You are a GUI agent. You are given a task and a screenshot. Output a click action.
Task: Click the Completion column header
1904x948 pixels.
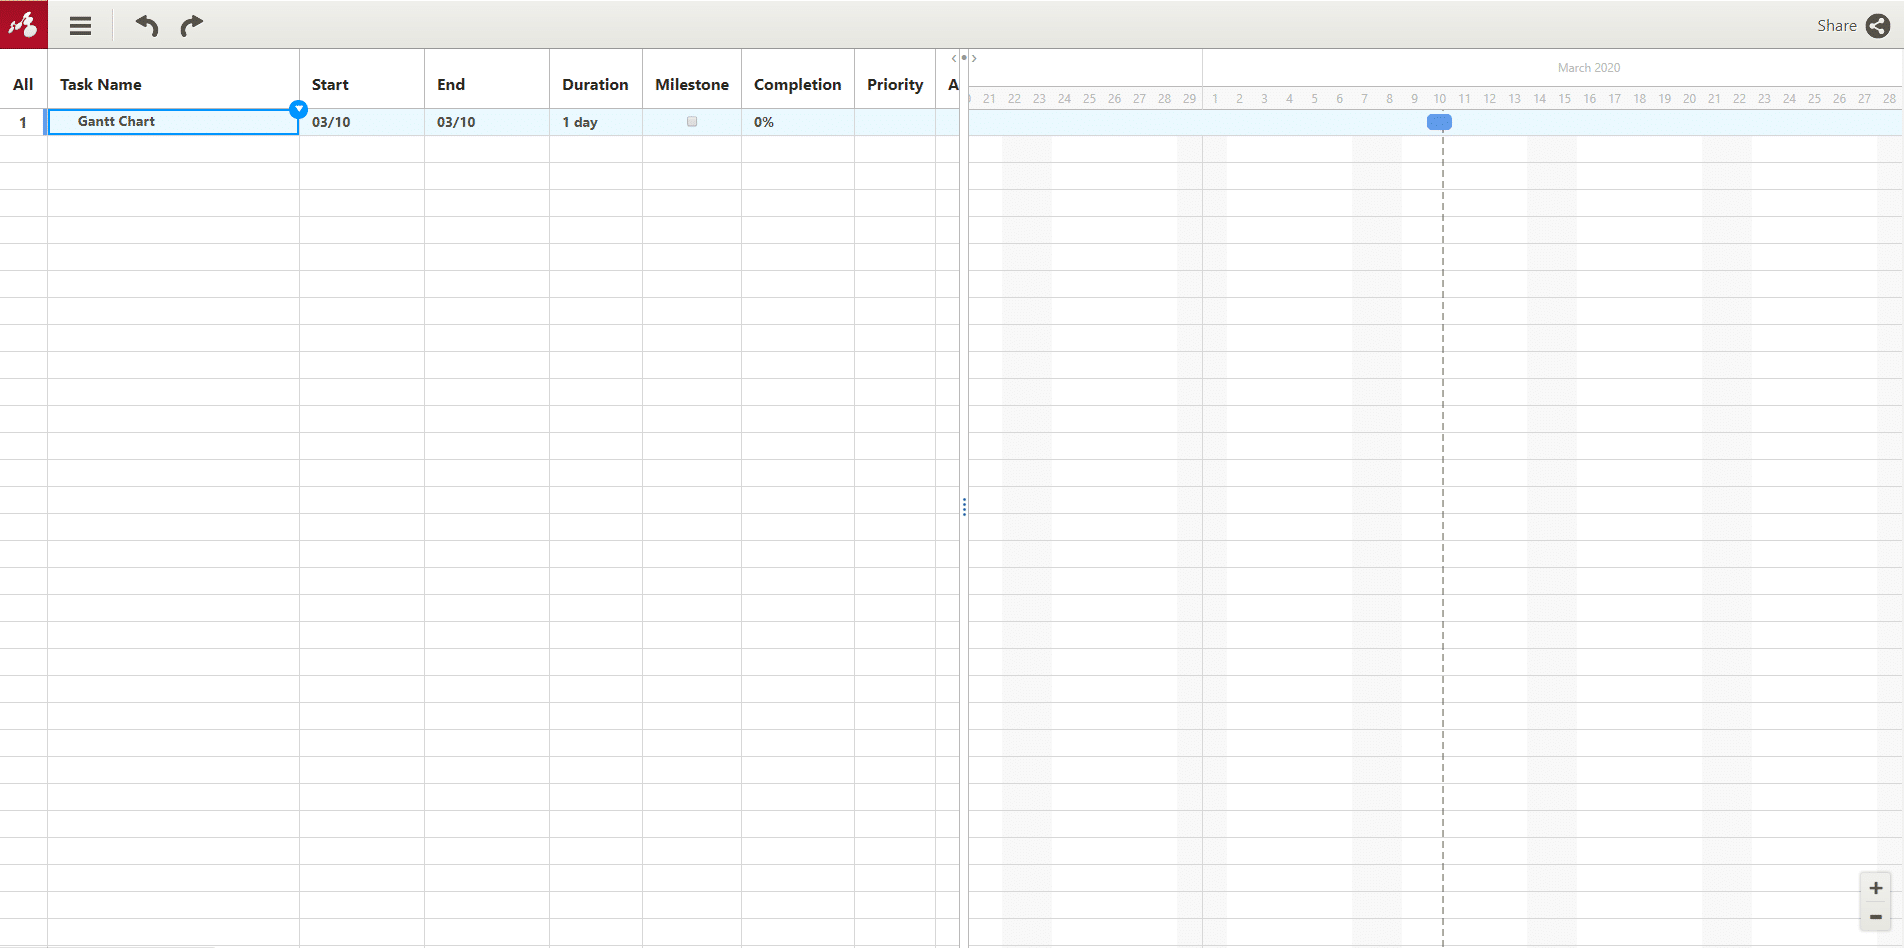click(798, 85)
